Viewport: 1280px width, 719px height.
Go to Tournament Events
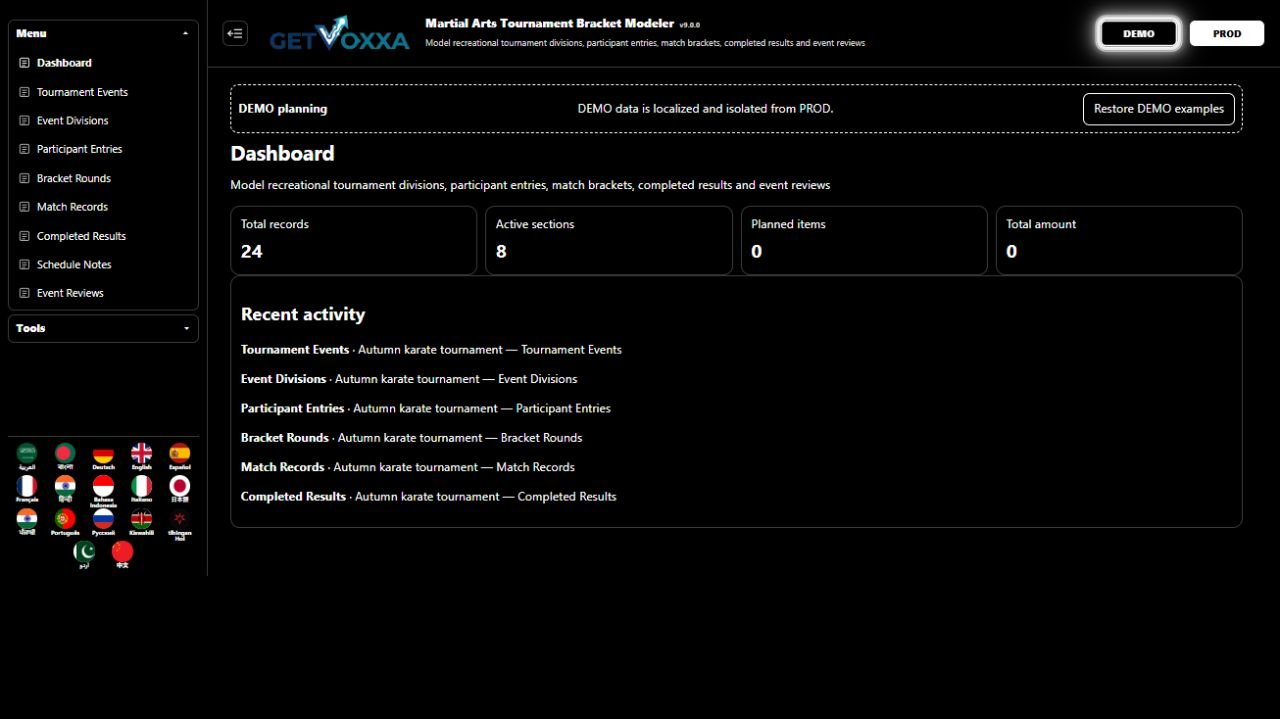103,92
